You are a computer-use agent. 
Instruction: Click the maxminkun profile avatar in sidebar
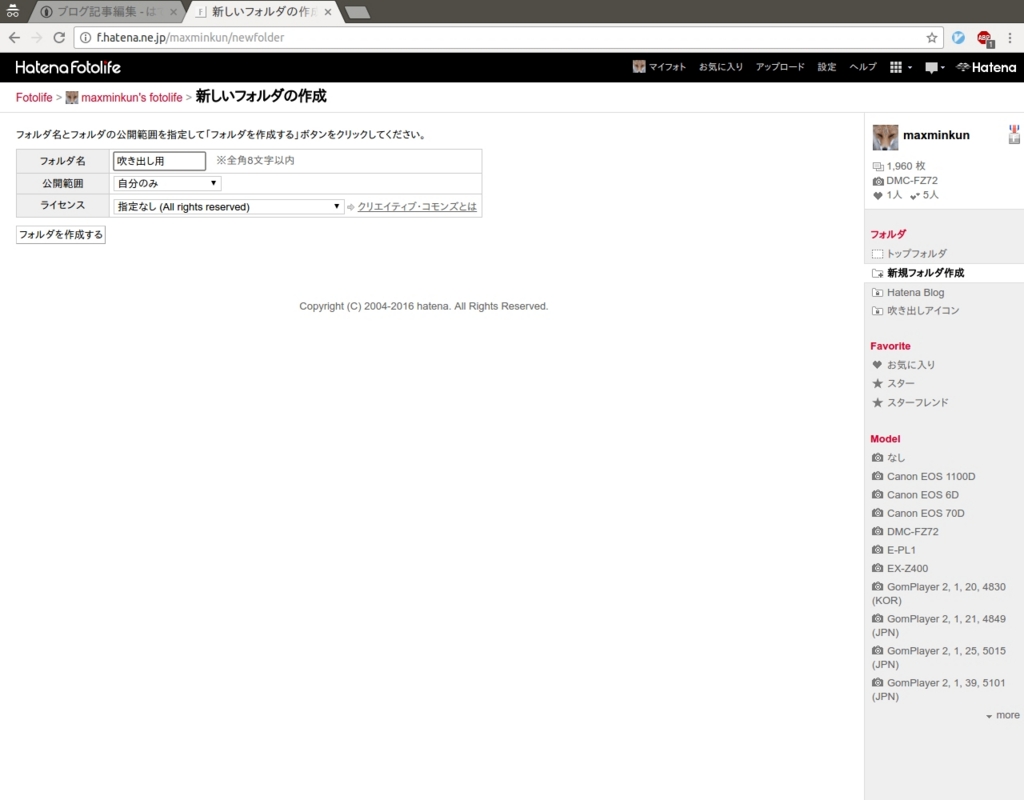tap(885, 137)
